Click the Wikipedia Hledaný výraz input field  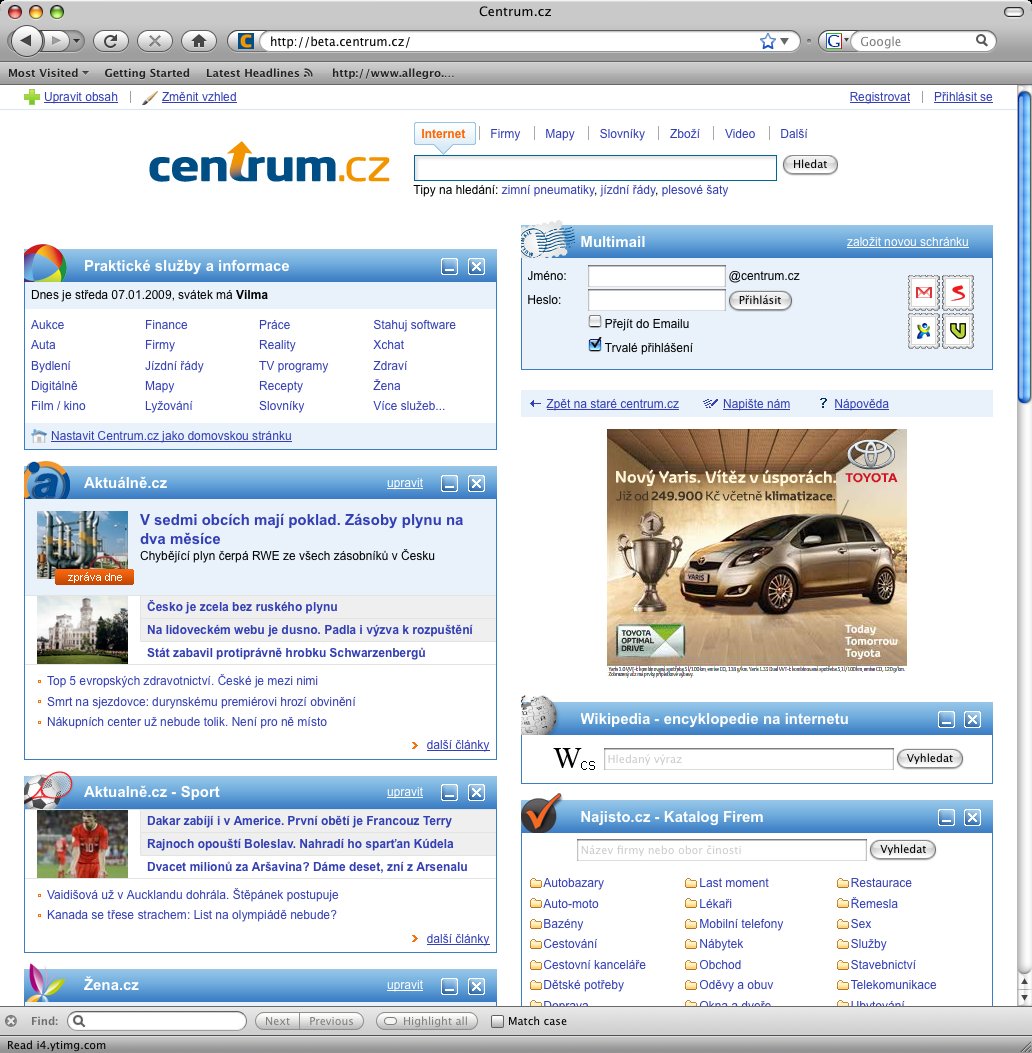click(748, 759)
